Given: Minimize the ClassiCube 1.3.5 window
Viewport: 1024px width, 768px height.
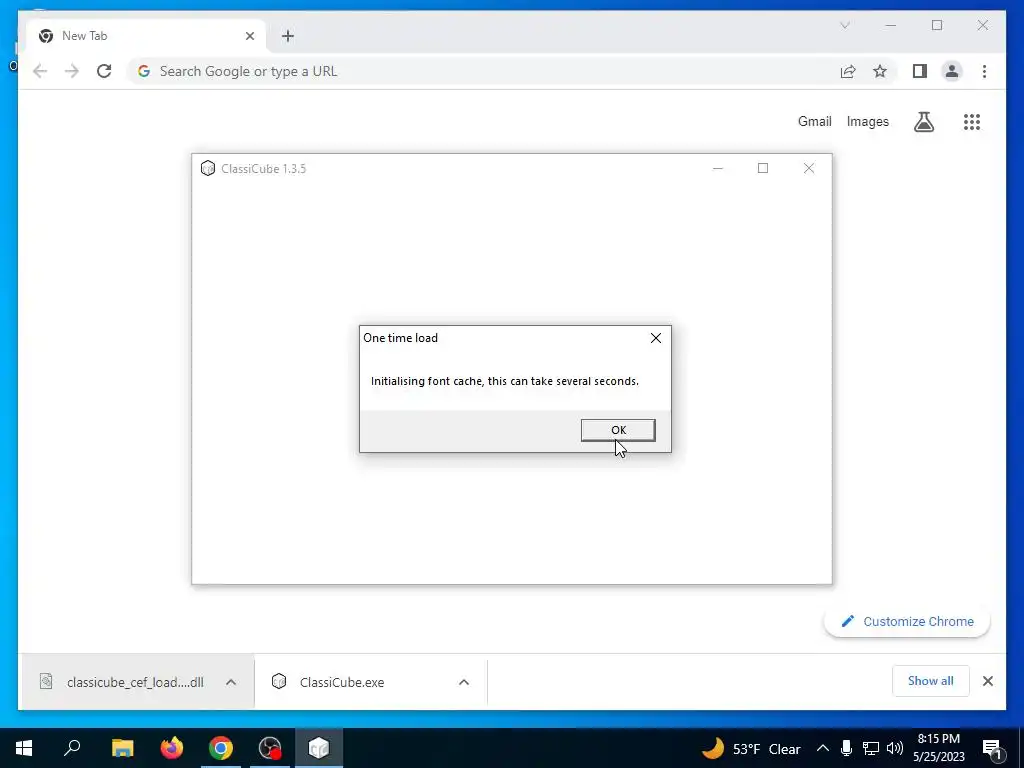Looking at the screenshot, I should [718, 168].
